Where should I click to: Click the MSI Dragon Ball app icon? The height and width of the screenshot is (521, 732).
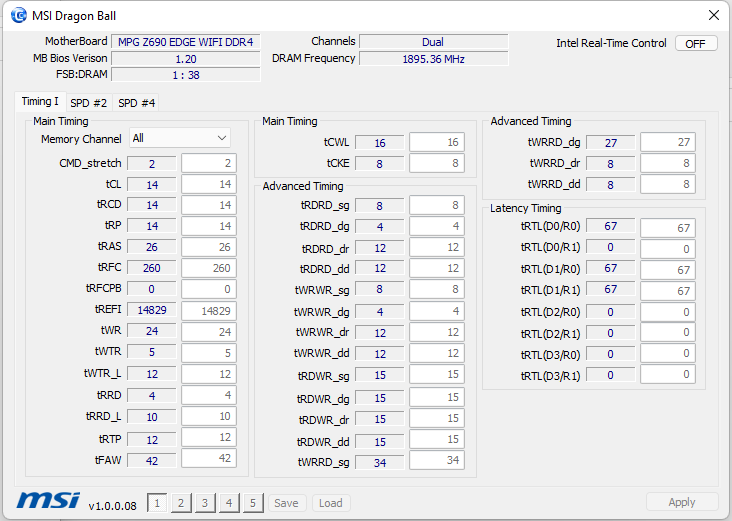click(18, 15)
